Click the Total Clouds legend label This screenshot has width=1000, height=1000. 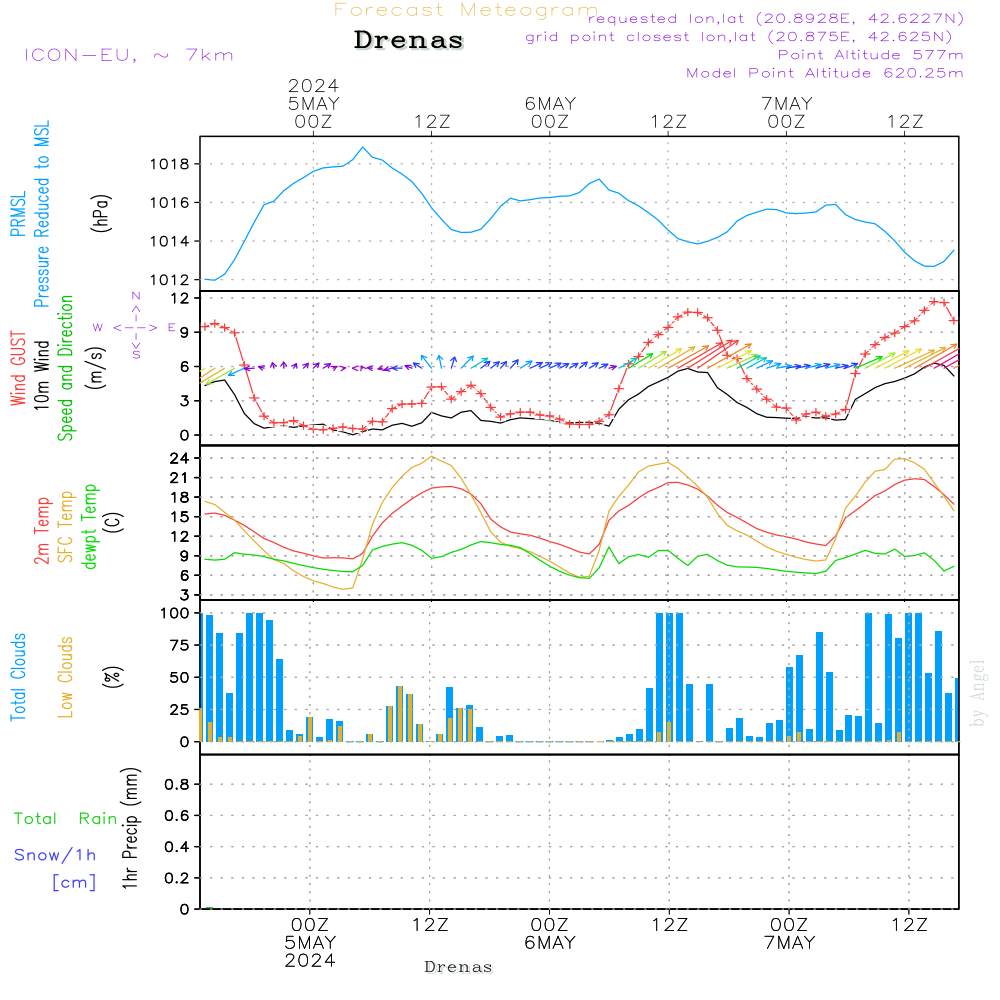tap(18, 677)
